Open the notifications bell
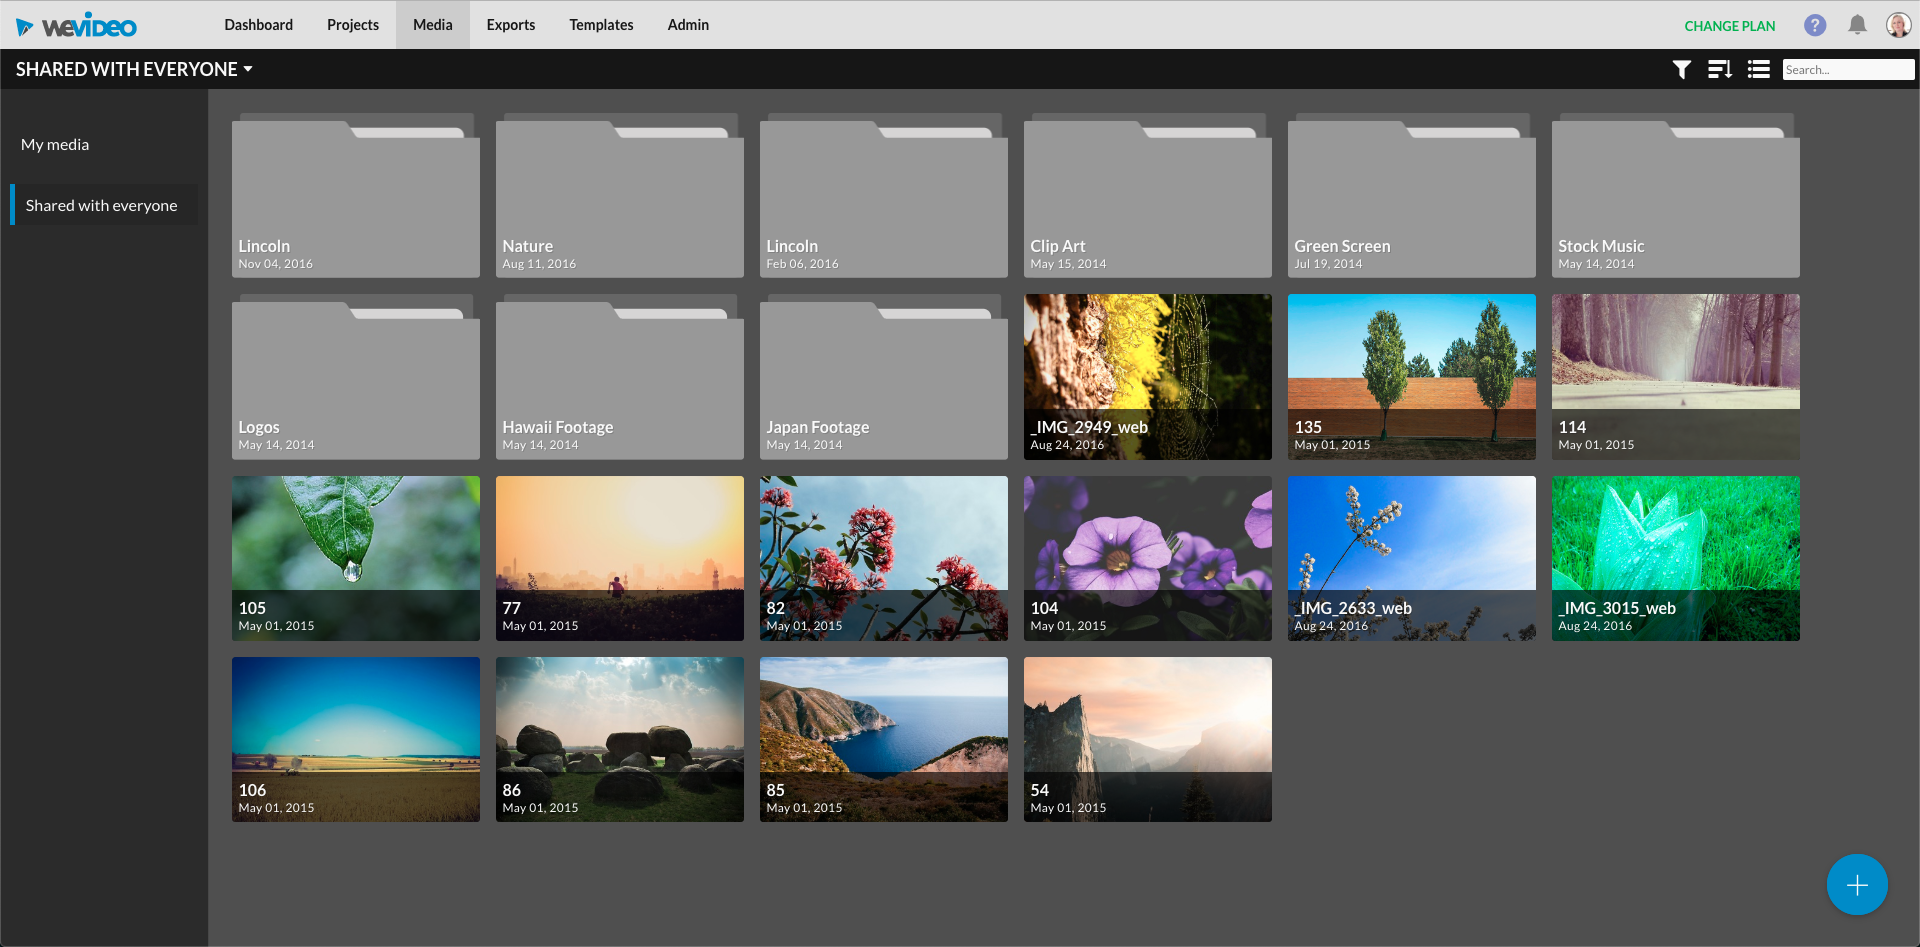 click(1857, 25)
